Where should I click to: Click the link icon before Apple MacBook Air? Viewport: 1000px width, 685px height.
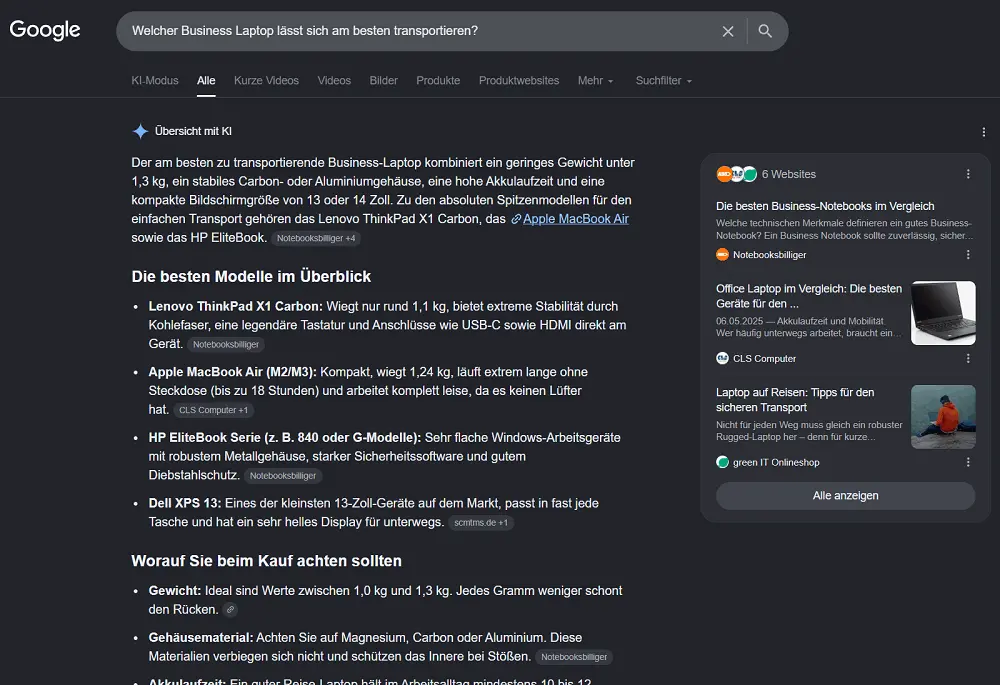click(516, 219)
